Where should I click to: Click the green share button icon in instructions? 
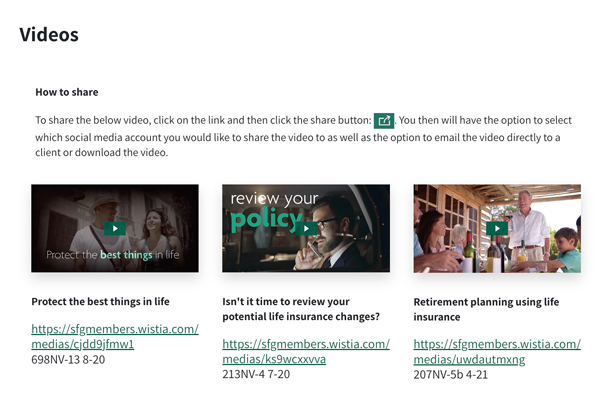click(x=384, y=121)
